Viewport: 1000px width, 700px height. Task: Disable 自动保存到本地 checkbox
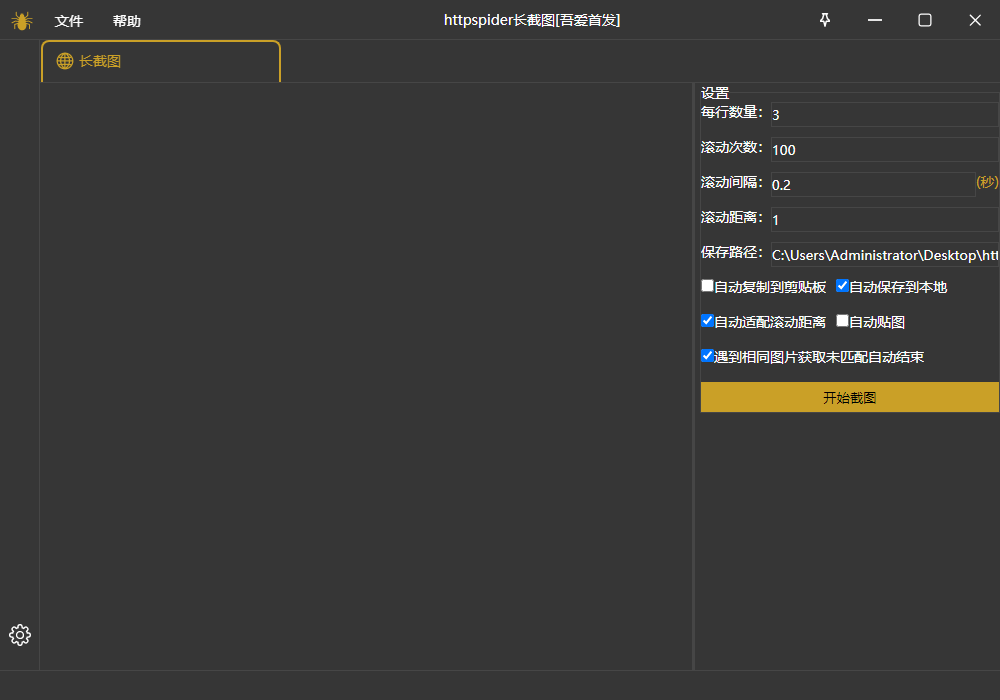coord(842,285)
